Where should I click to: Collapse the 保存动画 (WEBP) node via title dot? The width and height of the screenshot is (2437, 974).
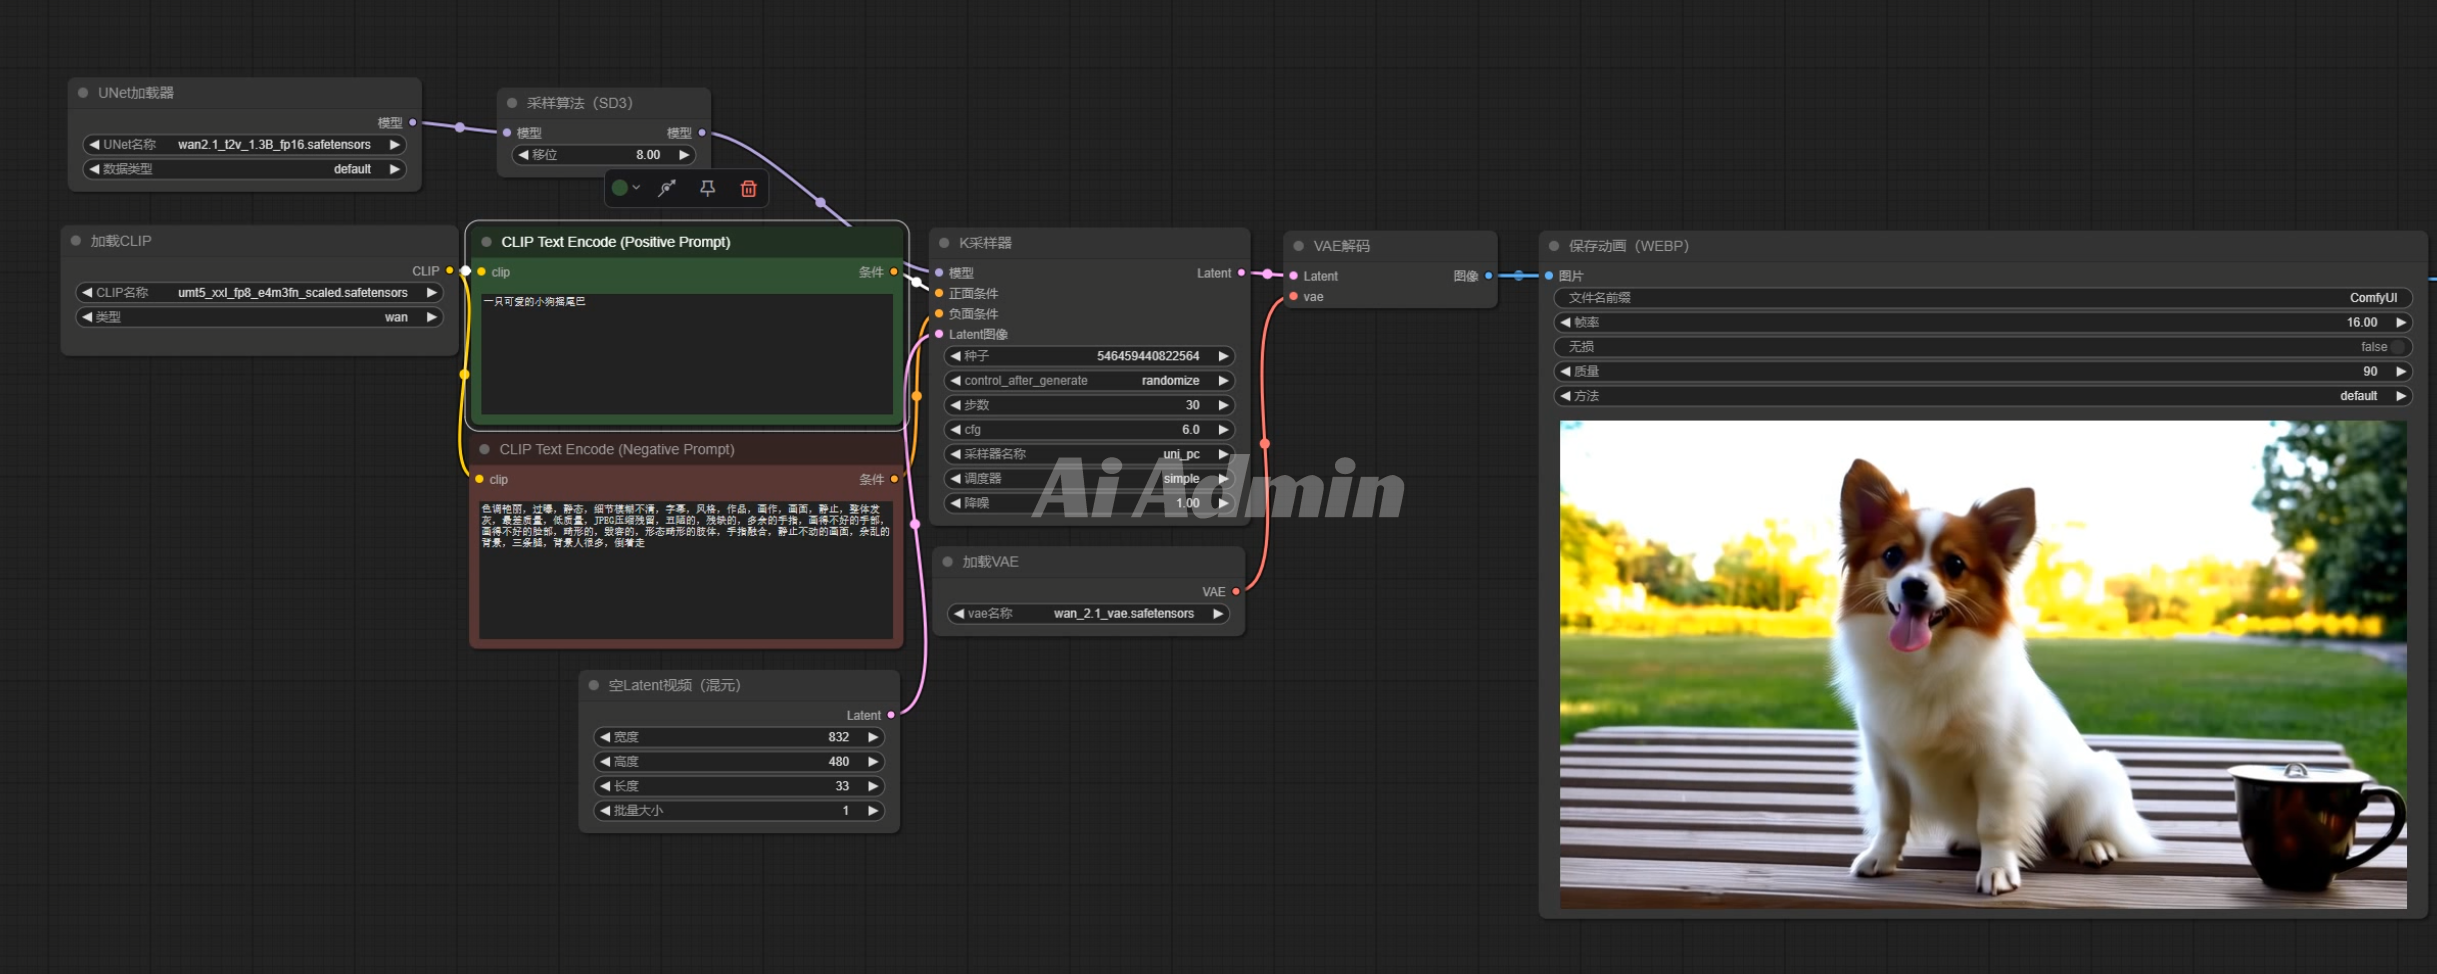(1554, 246)
